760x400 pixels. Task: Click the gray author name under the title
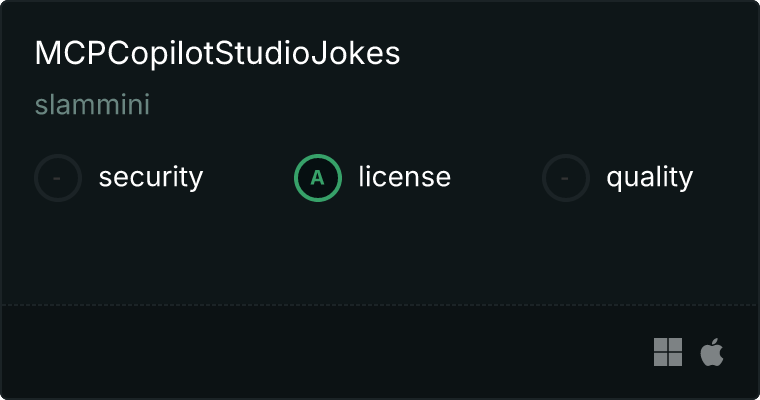click(x=92, y=104)
